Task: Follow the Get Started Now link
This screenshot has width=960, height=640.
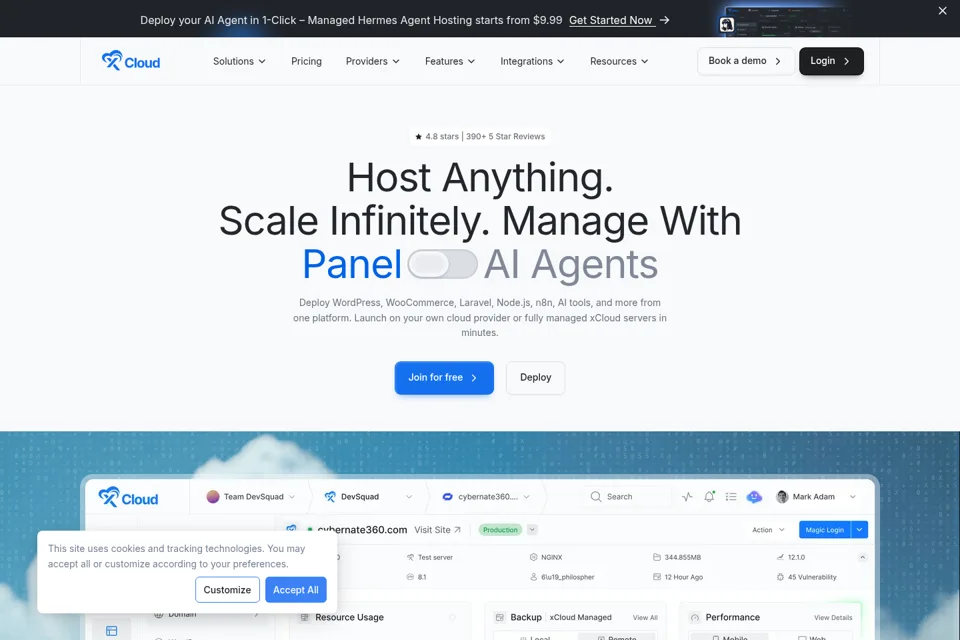Action: pyautogui.click(x=610, y=20)
